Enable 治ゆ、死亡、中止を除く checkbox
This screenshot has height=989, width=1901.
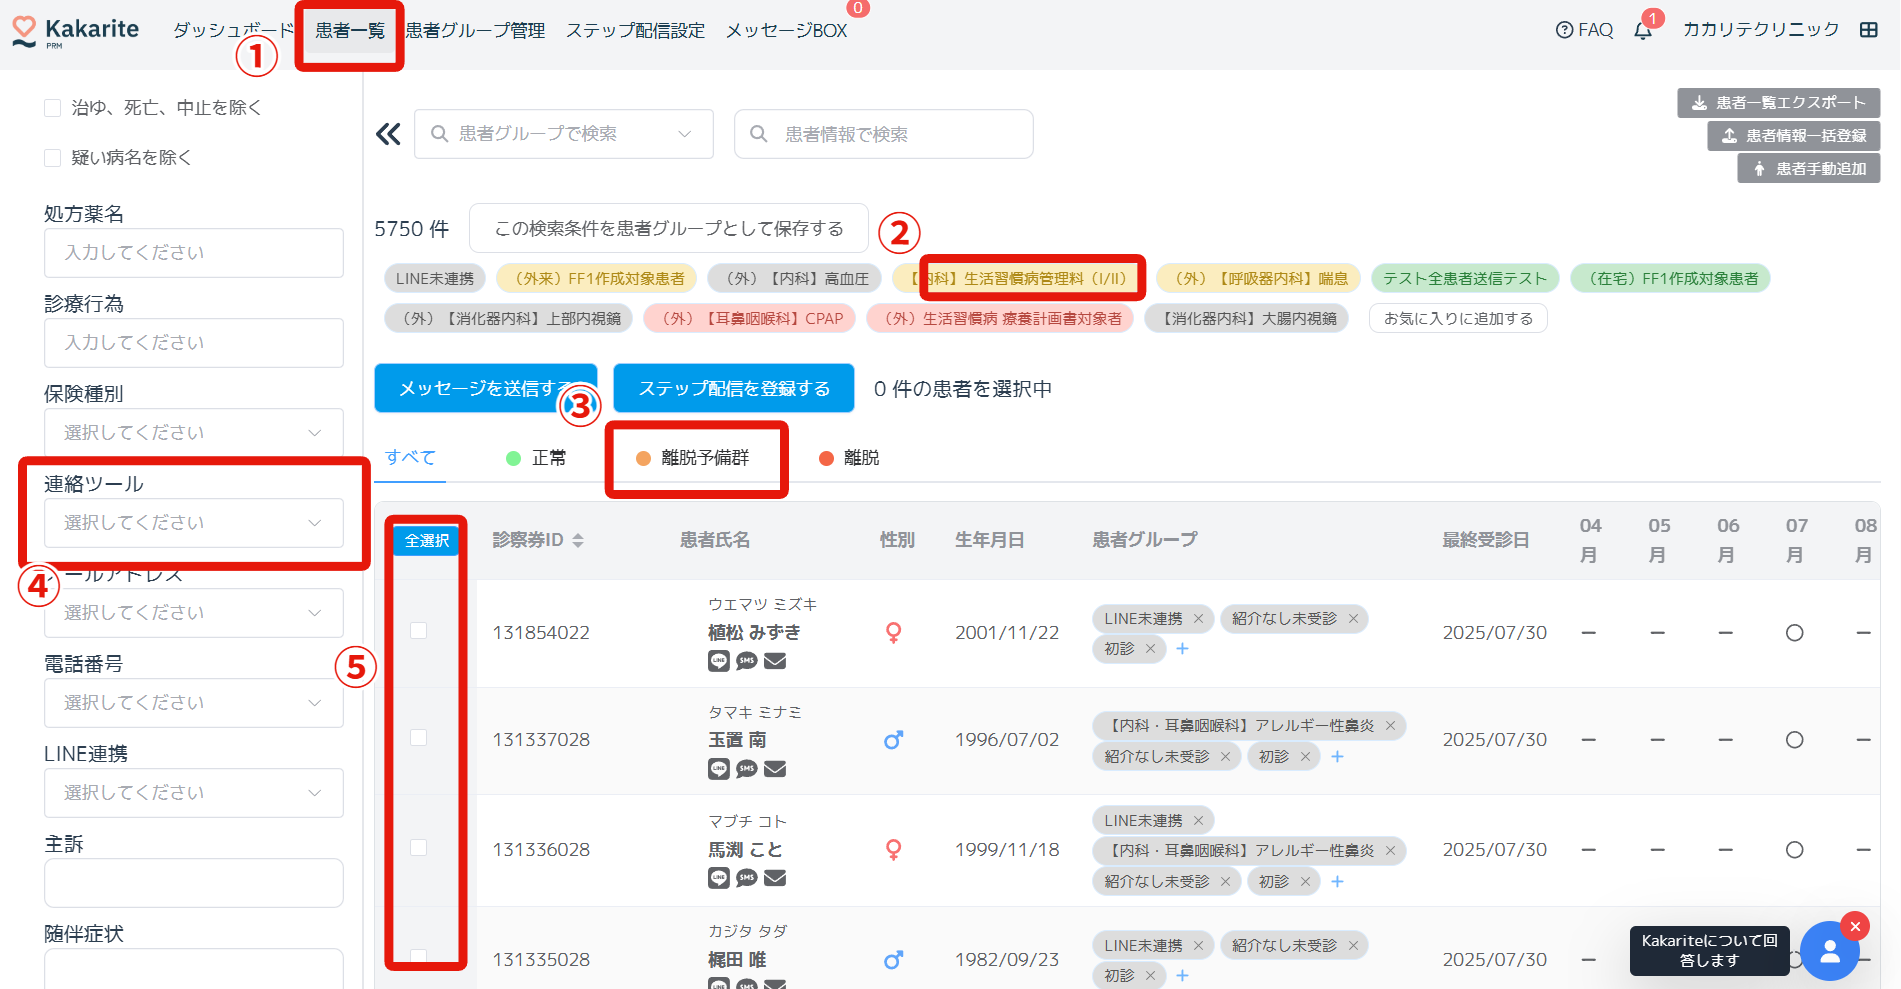pos(53,108)
